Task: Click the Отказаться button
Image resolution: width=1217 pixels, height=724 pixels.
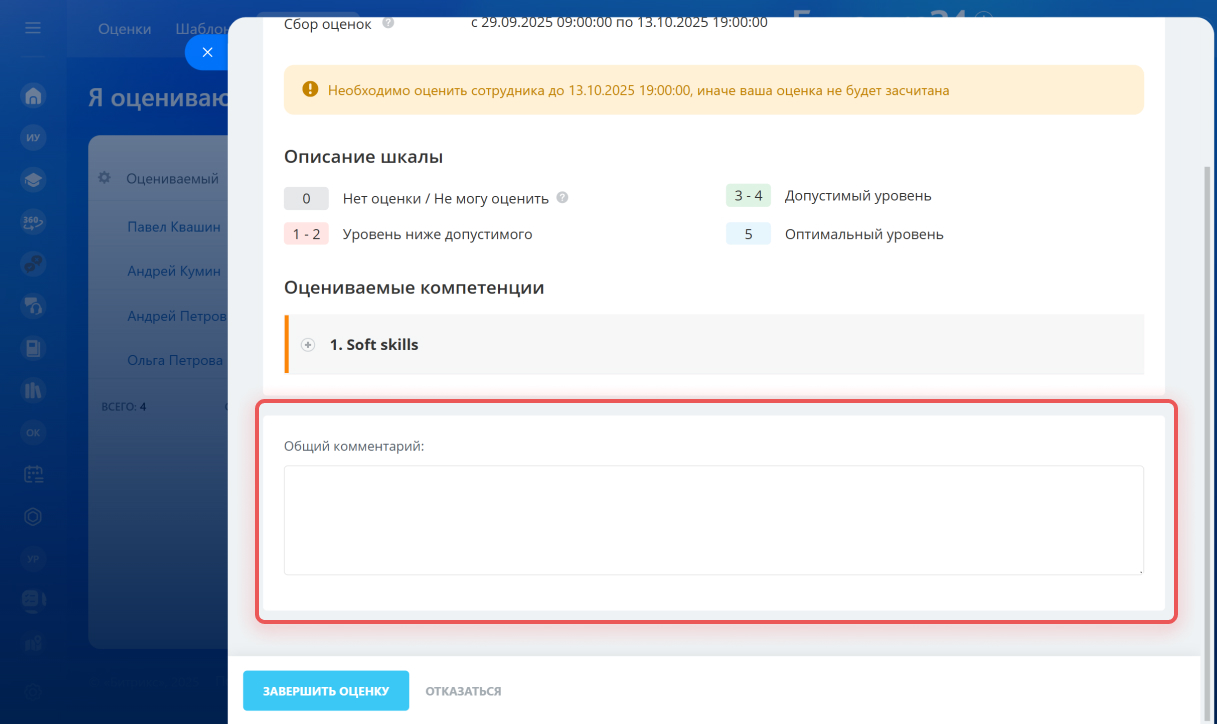Action: point(463,691)
